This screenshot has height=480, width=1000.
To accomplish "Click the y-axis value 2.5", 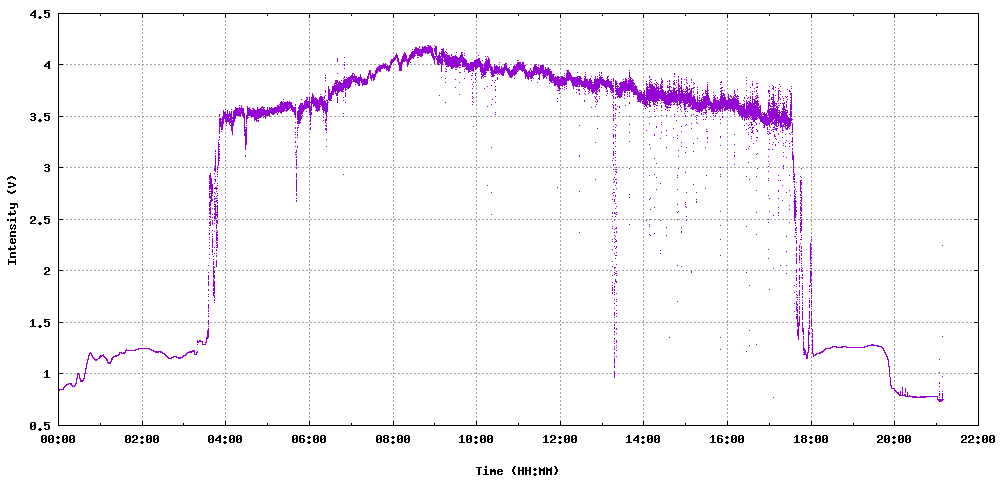I will tap(40, 219).
